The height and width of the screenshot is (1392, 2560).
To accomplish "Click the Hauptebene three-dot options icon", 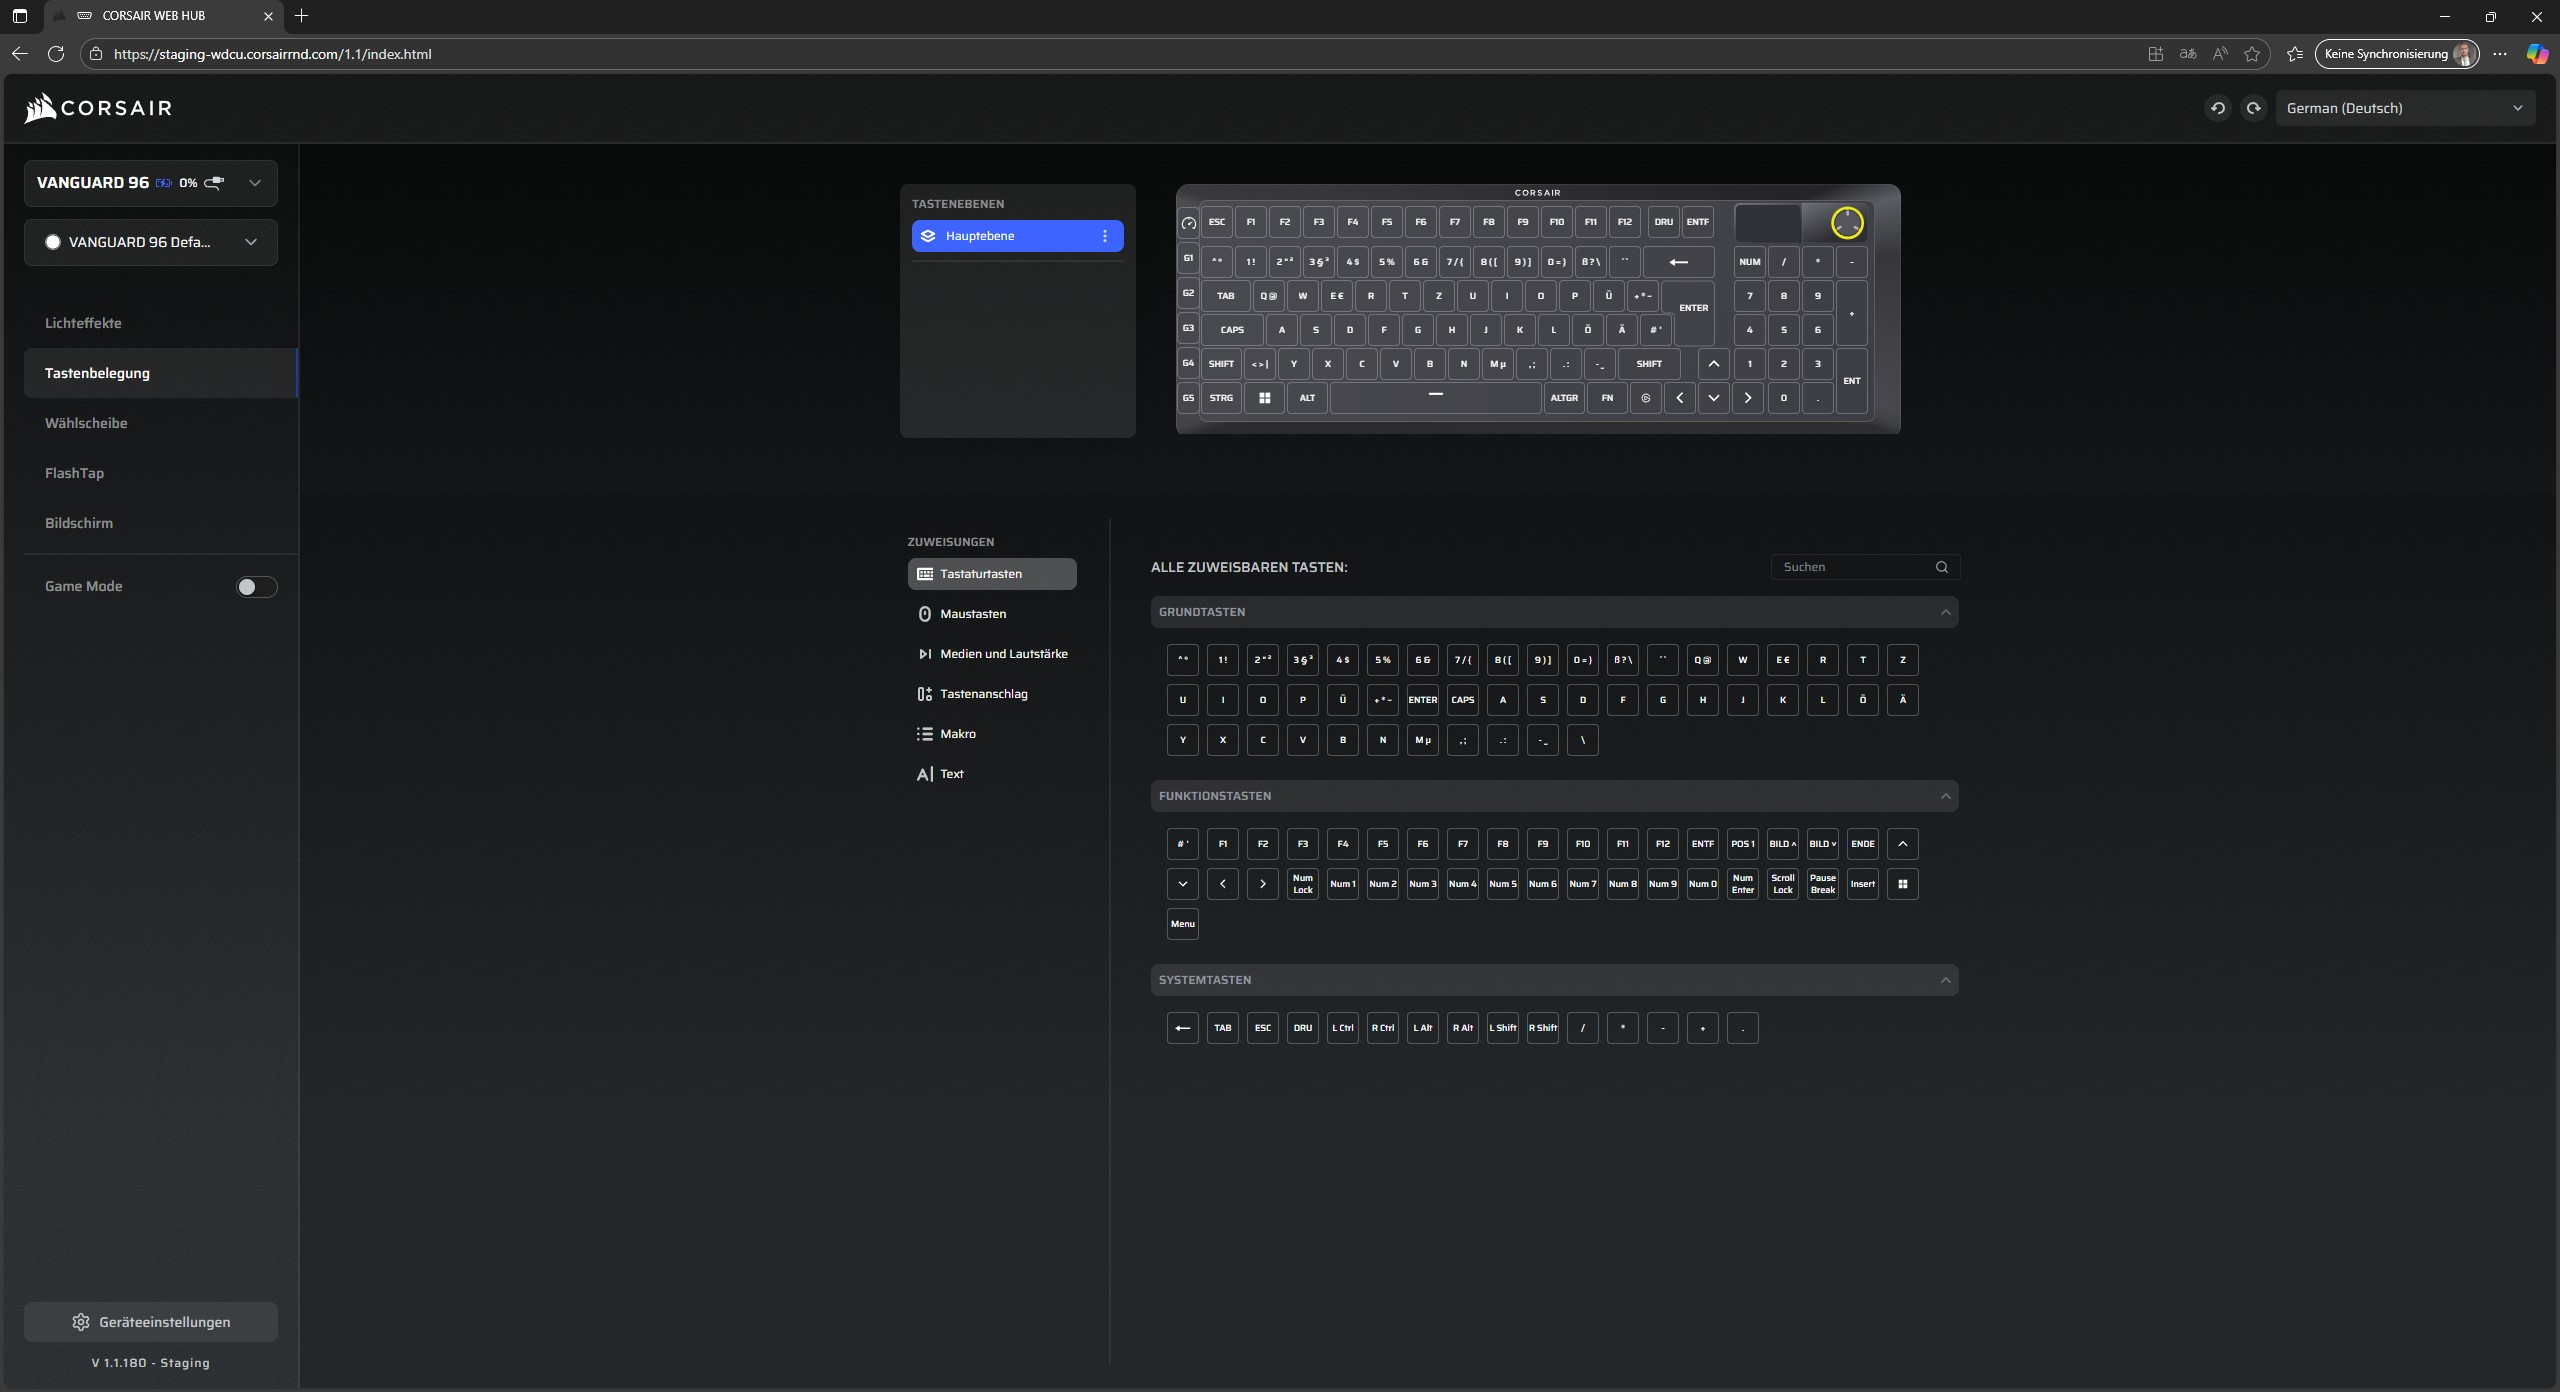I will tap(1104, 236).
